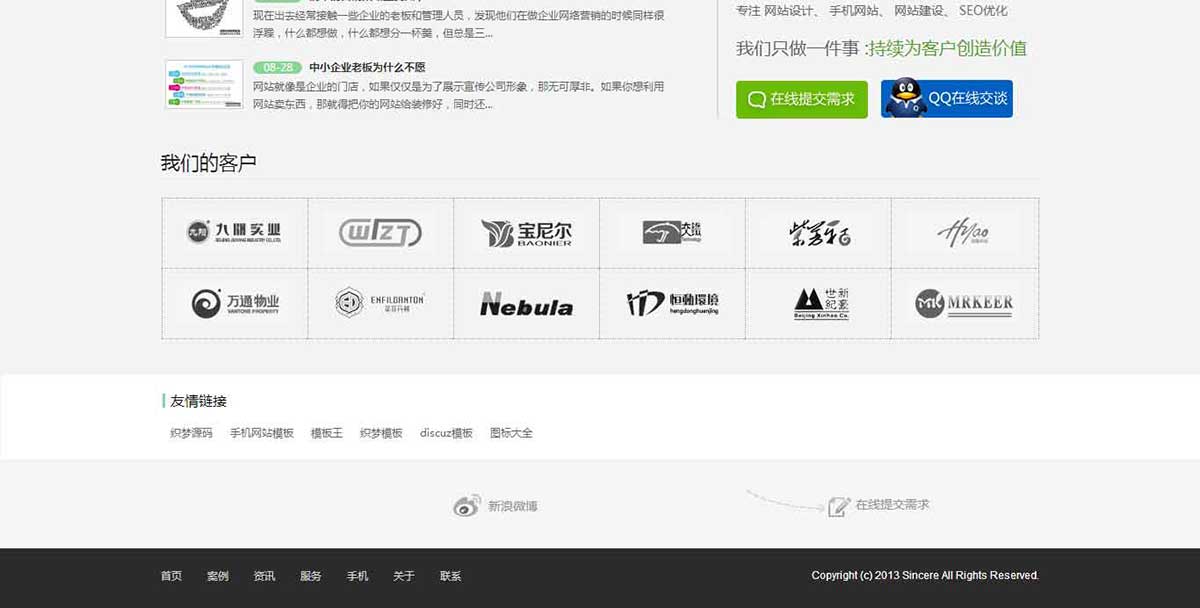1200x608 pixels.
Task: Open 关于 in footer menu
Action: (404, 576)
